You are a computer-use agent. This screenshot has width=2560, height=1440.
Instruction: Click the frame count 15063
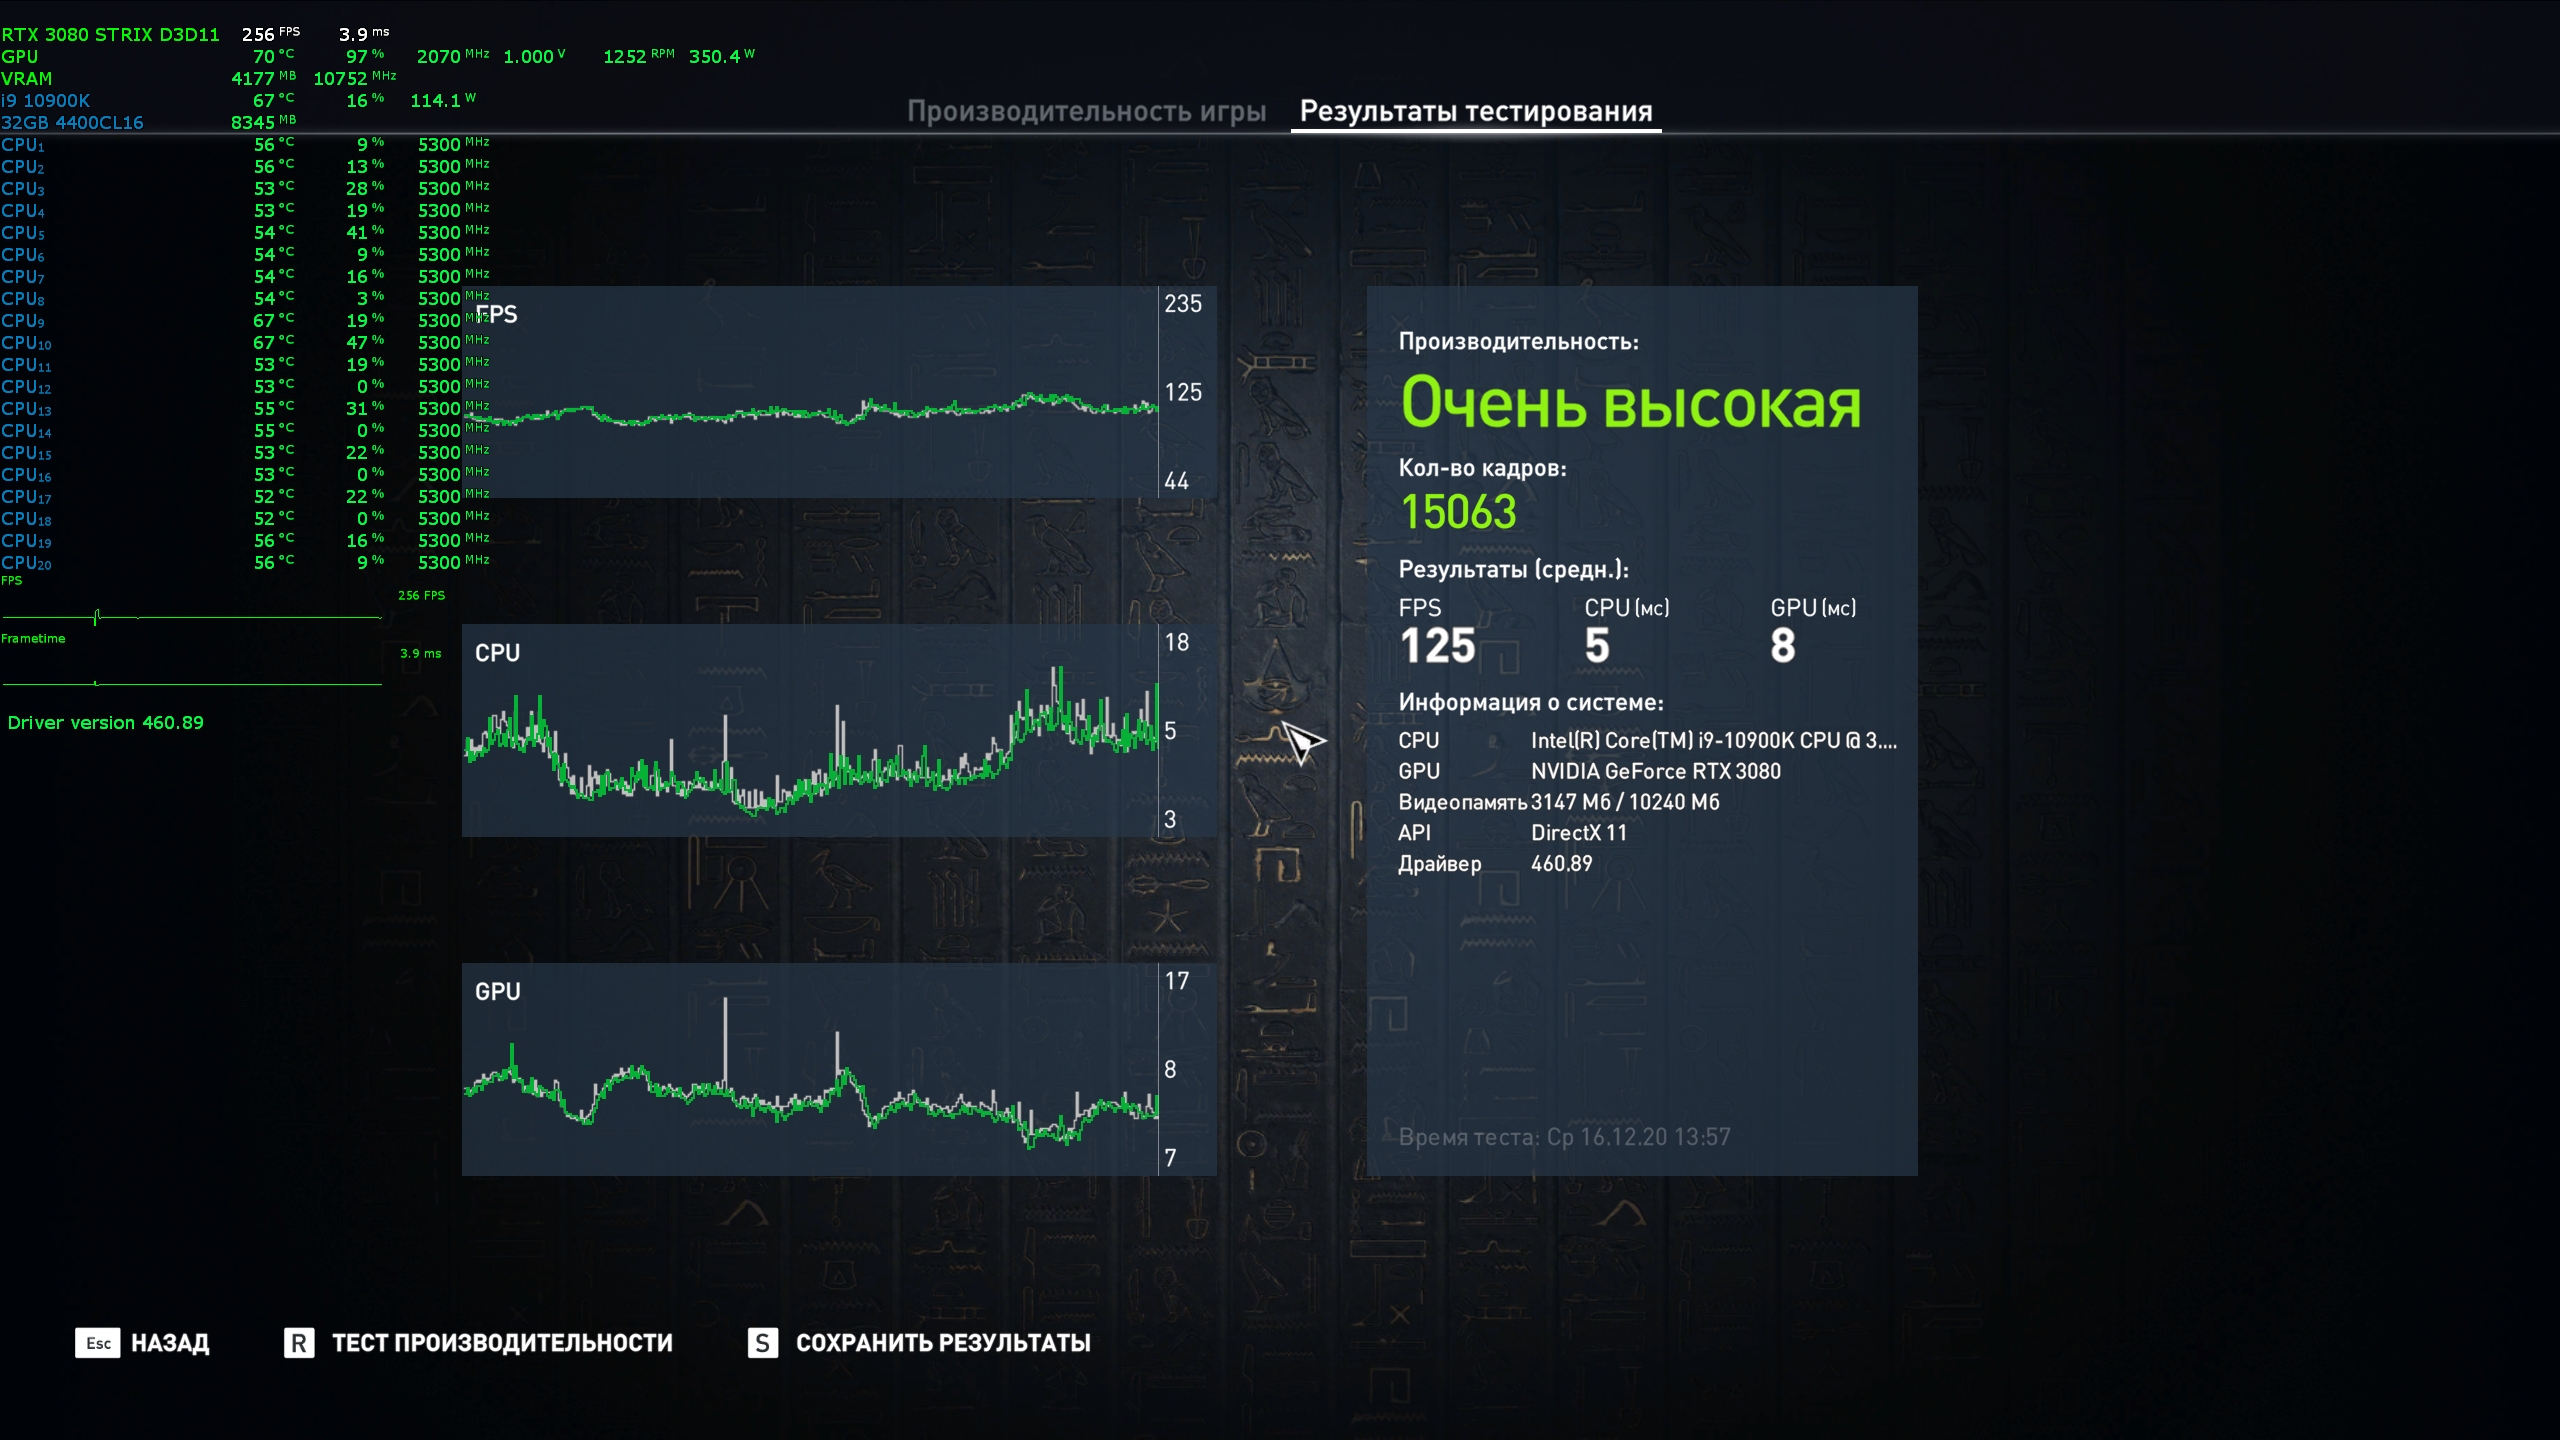coord(1458,512)
